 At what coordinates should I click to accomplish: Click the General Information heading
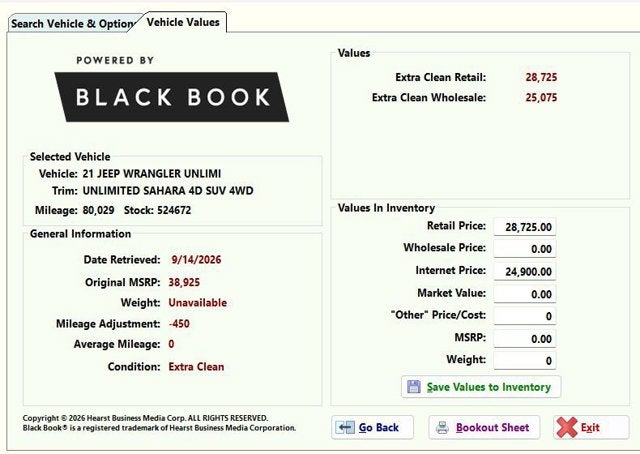(x=80, y=234)
